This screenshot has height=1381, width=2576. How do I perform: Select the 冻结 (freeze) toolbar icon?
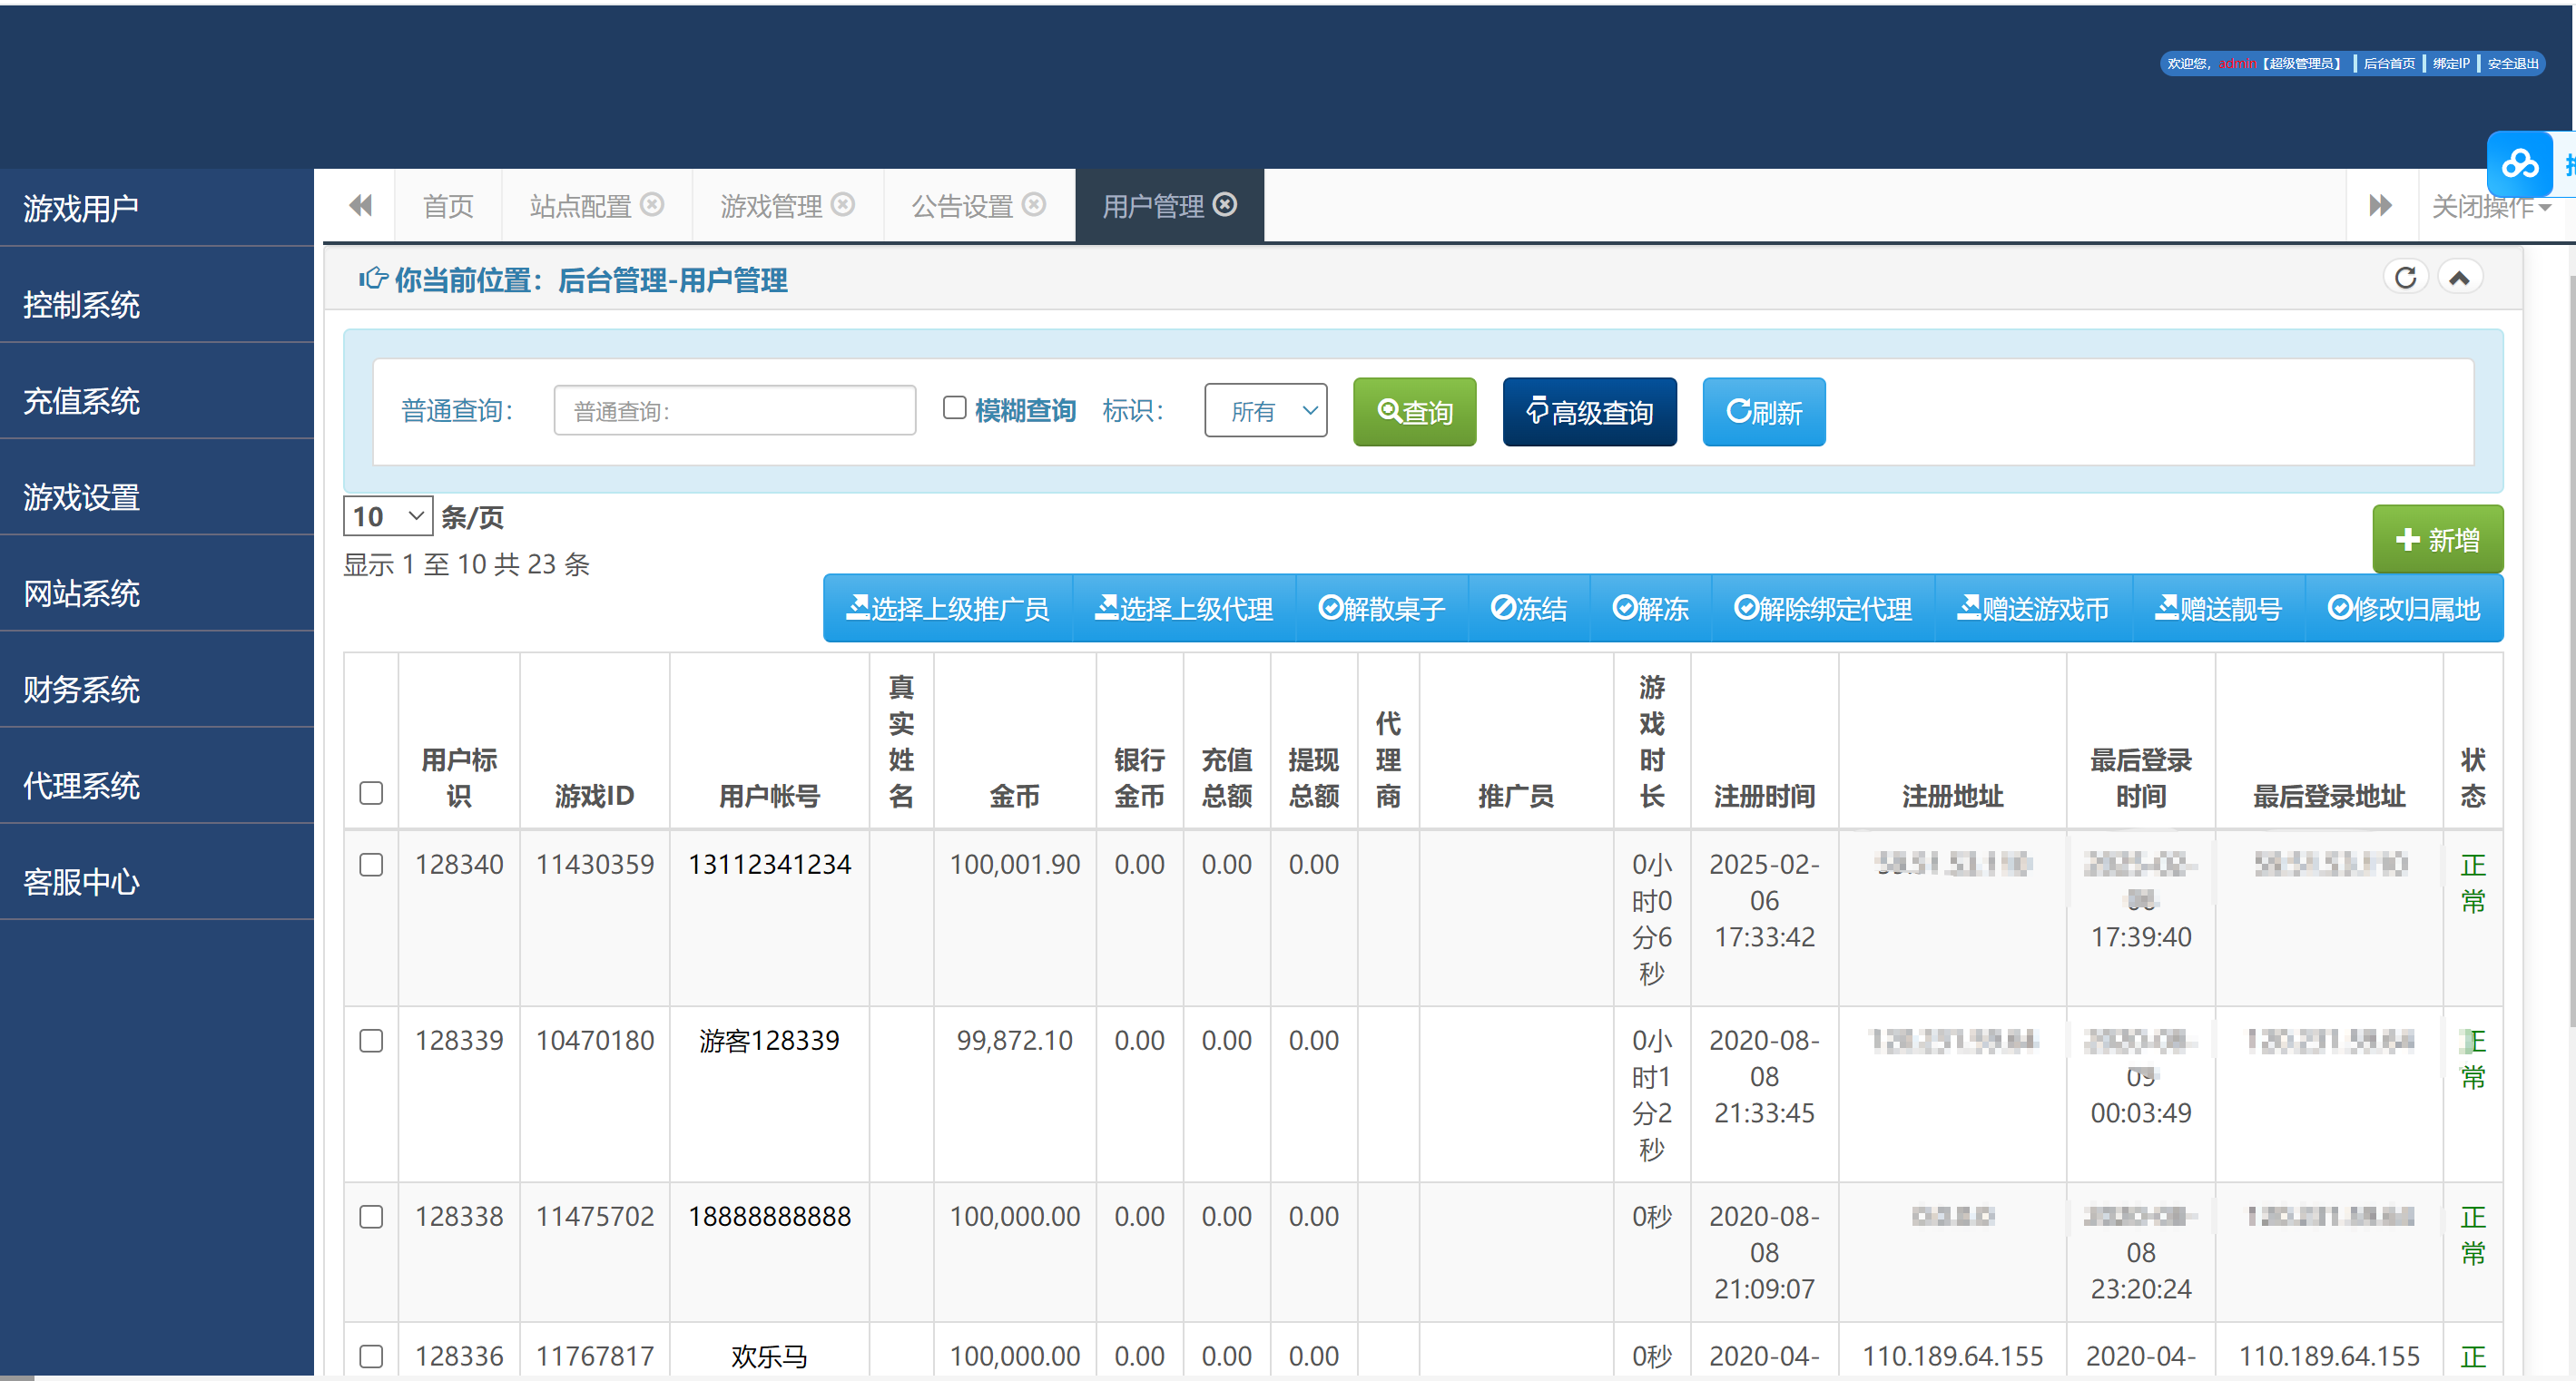pyautogui.click(x=1529, y=608)
